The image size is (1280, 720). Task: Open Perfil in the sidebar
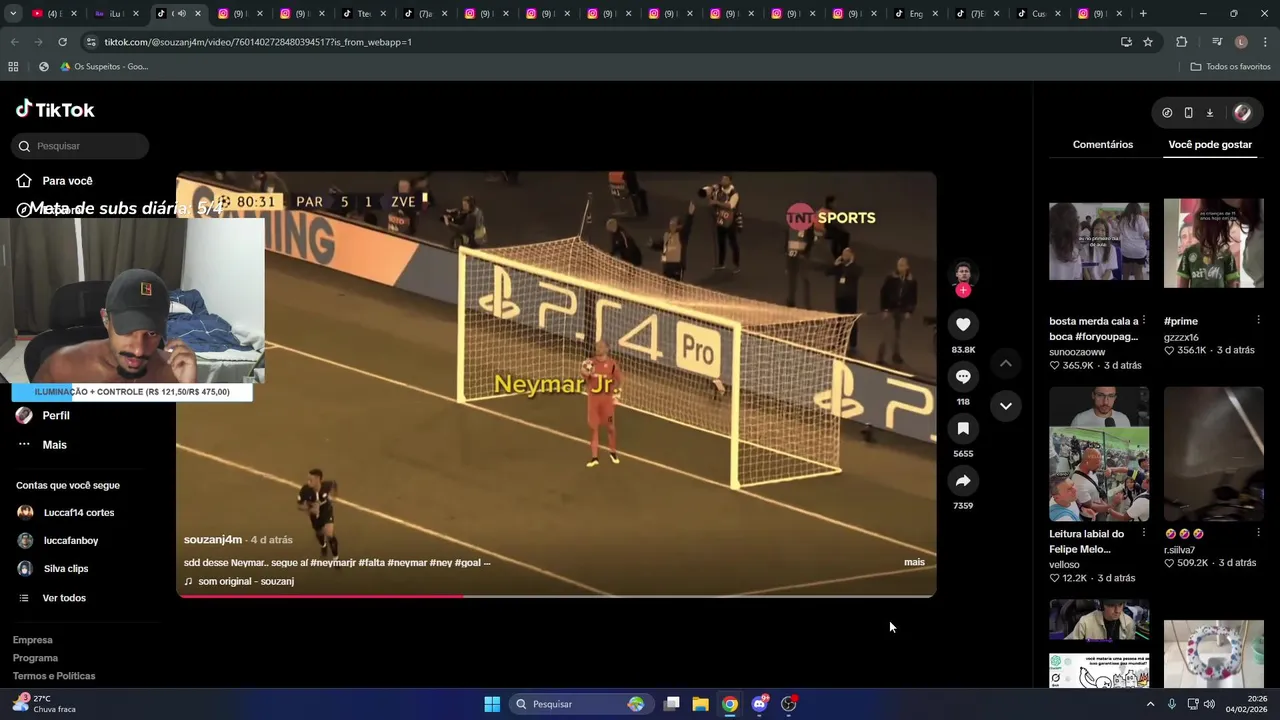56,415
